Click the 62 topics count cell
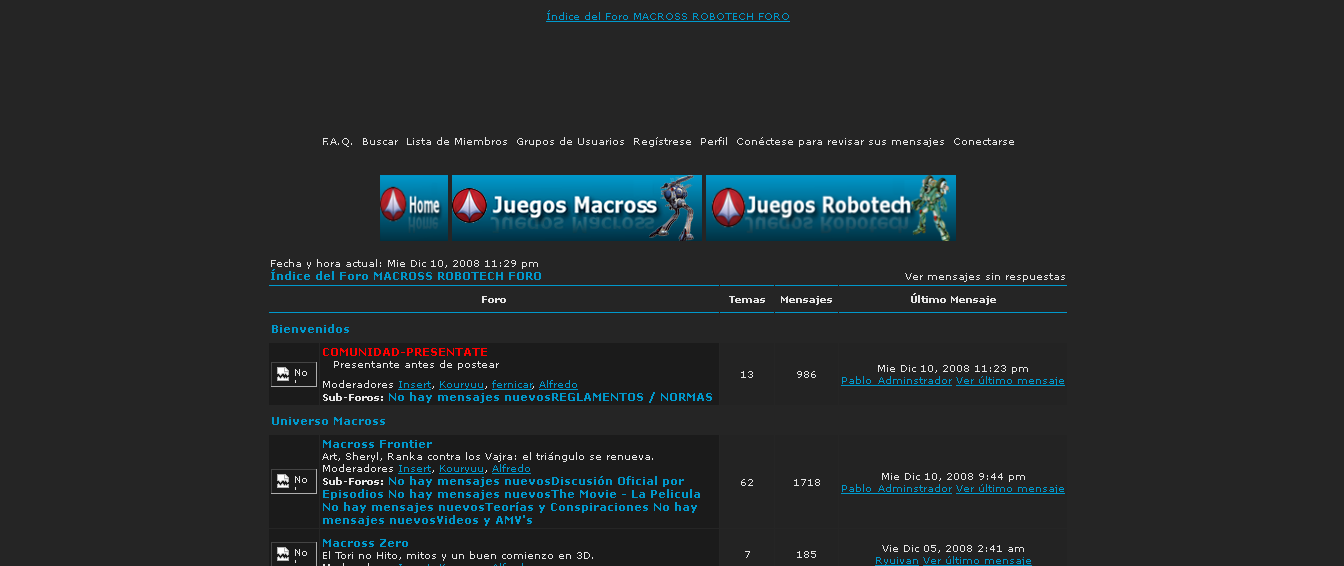Image resolution: width=1344 pixels, height=566 pixels. click(747, 483)
